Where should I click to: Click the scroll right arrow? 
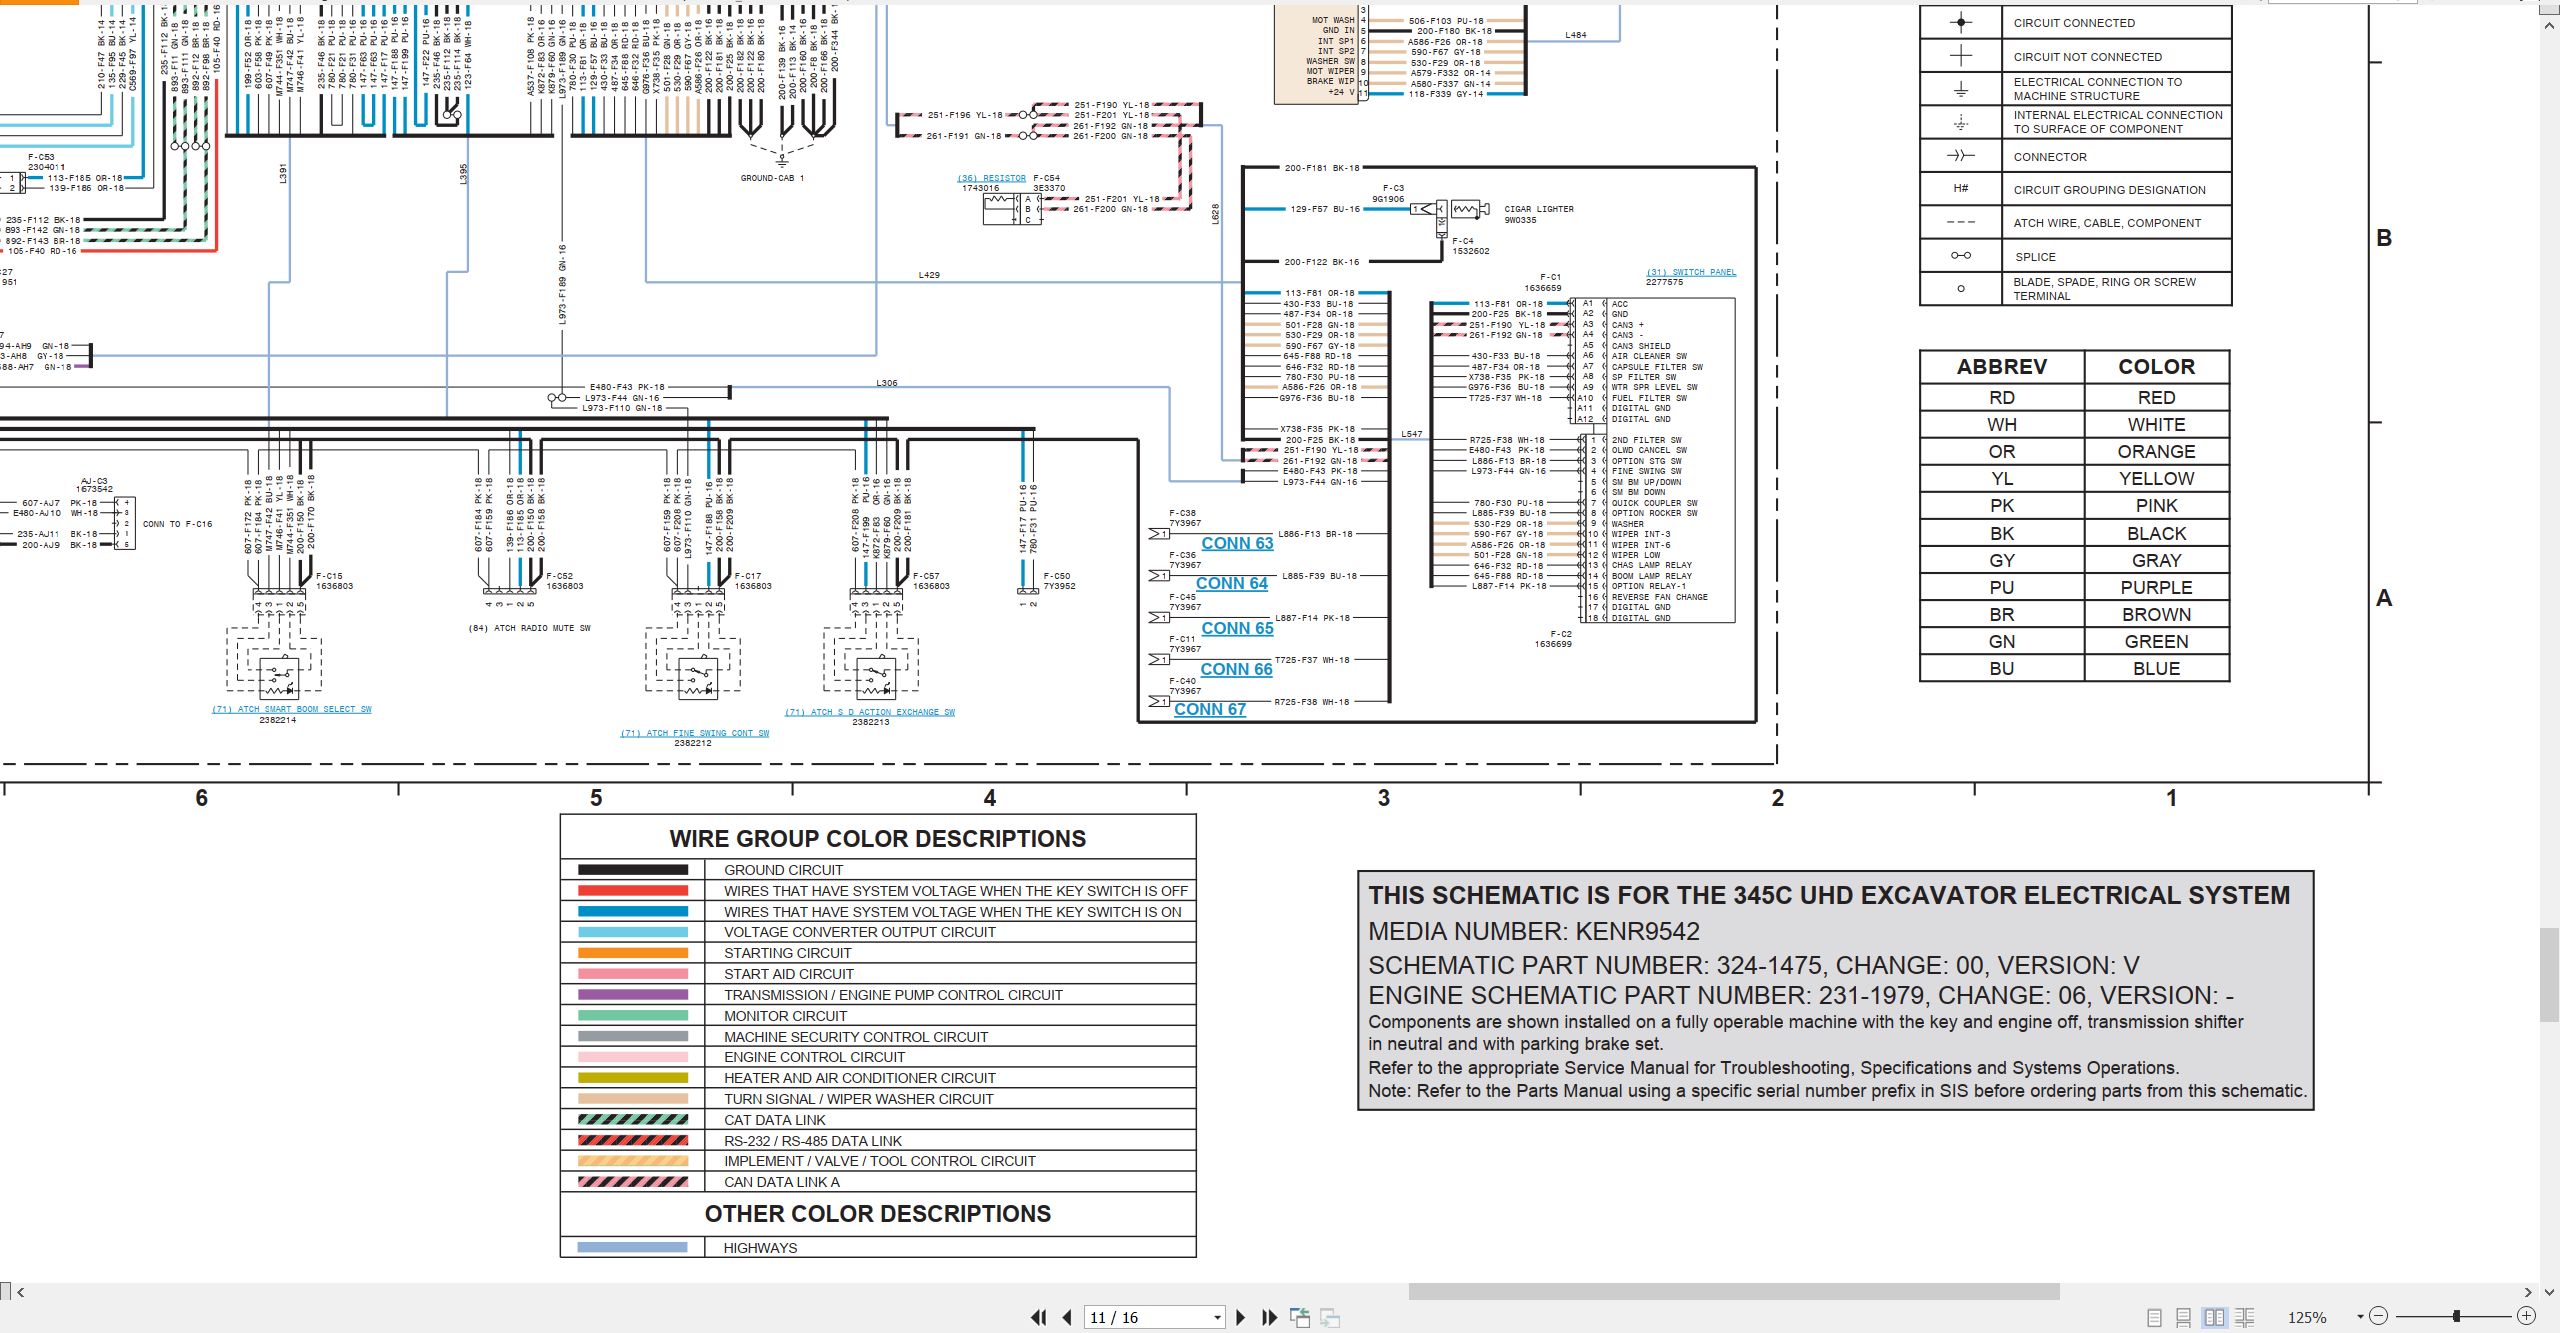click(2527, 1292)
